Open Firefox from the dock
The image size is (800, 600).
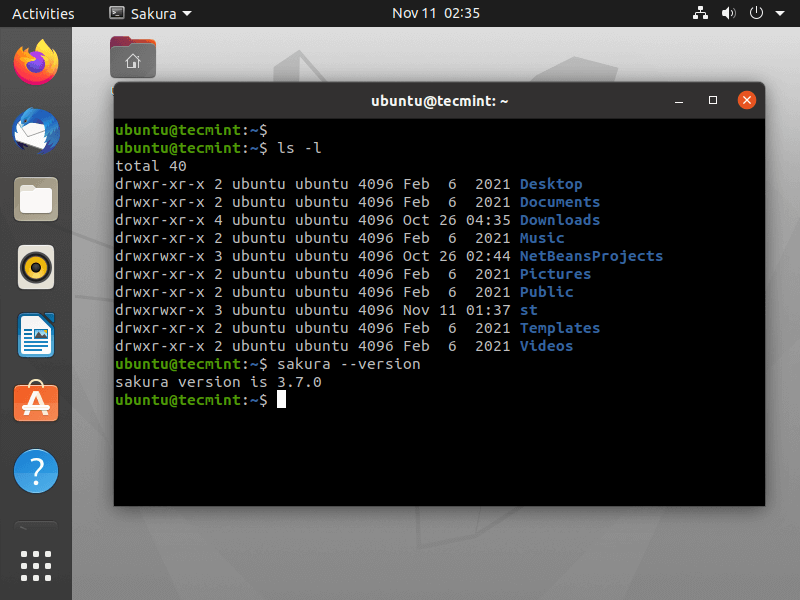point(36,63)
